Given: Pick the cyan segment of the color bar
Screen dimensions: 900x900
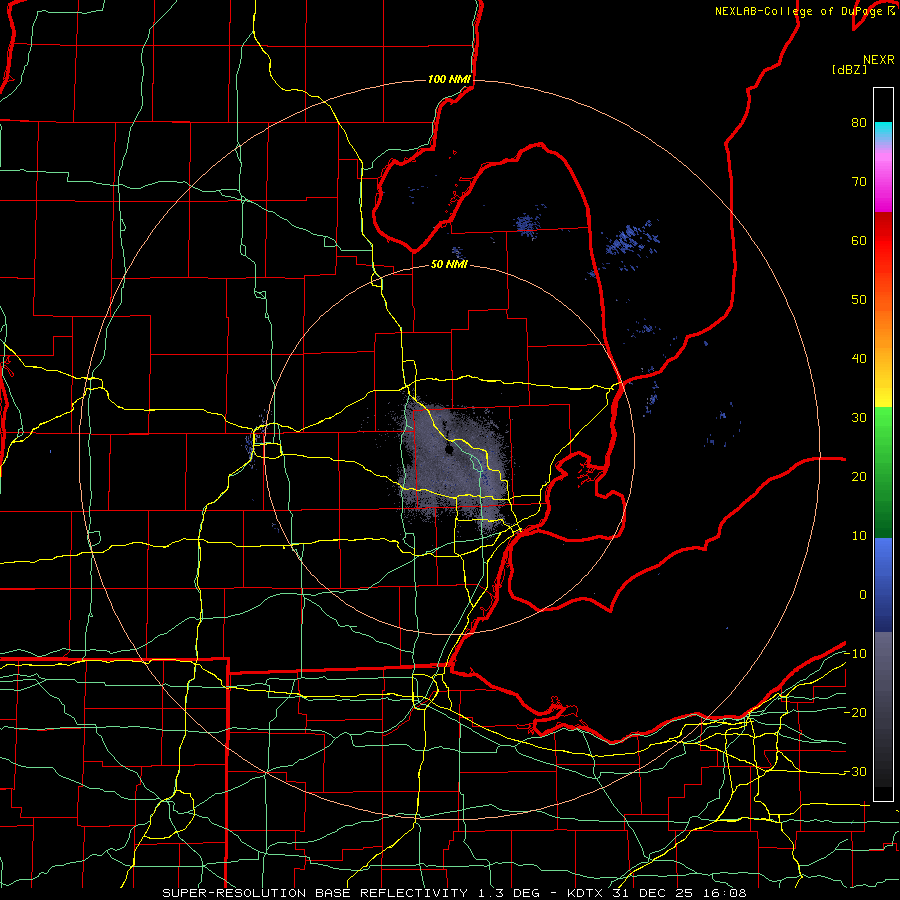Looking at the screenshot, I should click(883, 132).
